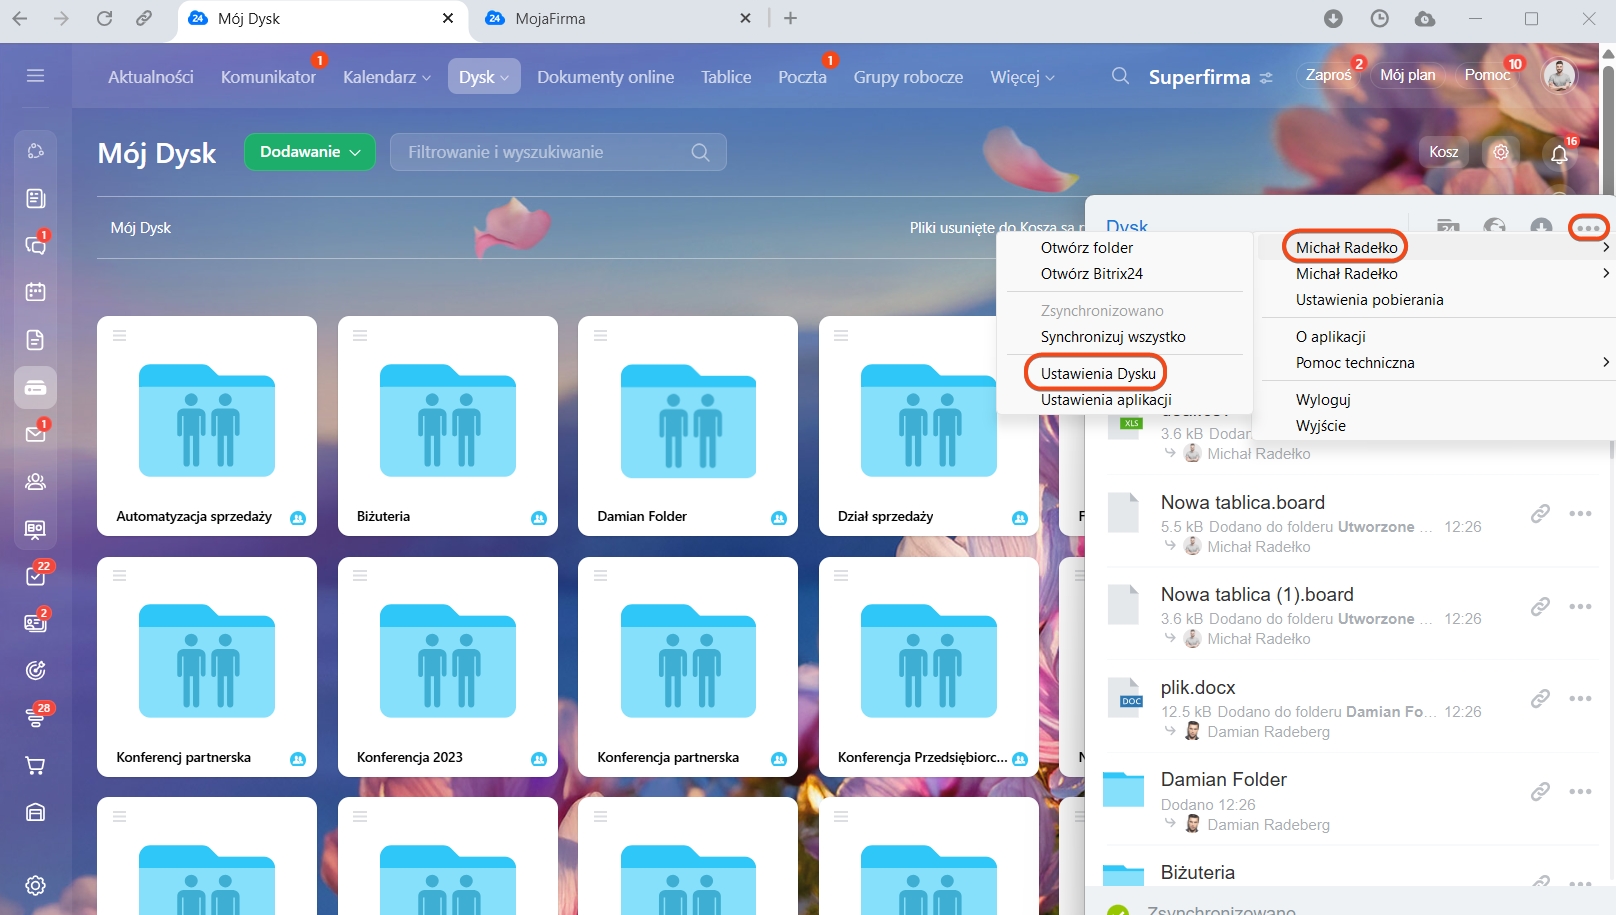The height and width of the screenshot is (915, 1616).
Task: Reload the page with browser refresh button
Action: tap(104, 19)
